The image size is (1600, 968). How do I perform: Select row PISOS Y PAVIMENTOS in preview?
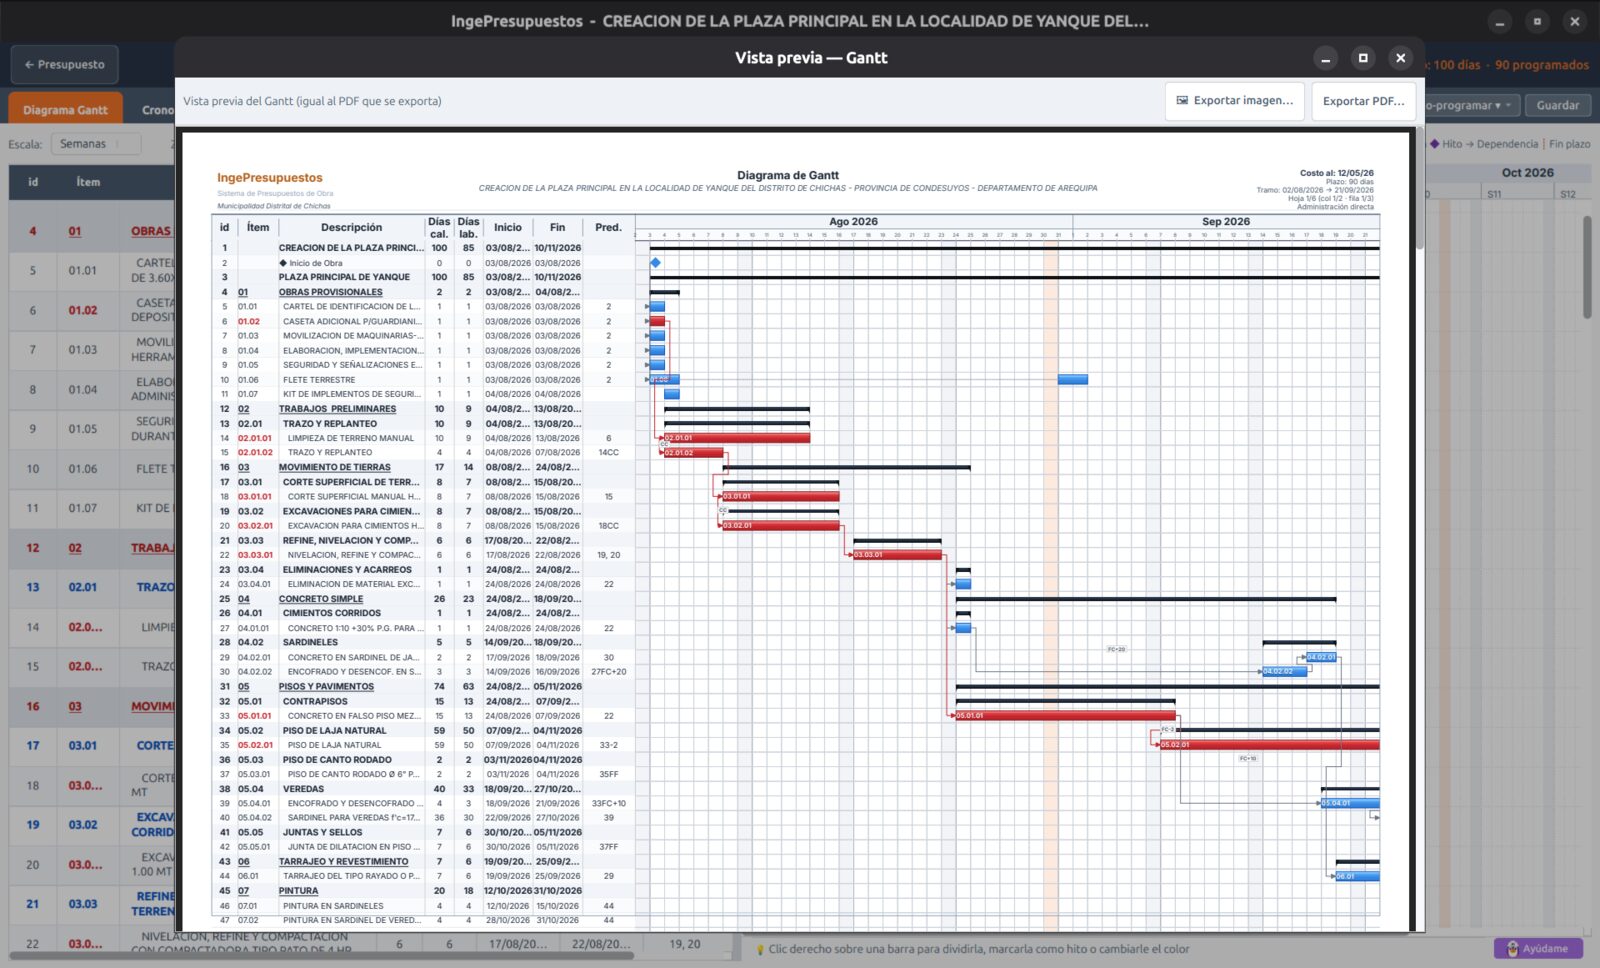423,687
